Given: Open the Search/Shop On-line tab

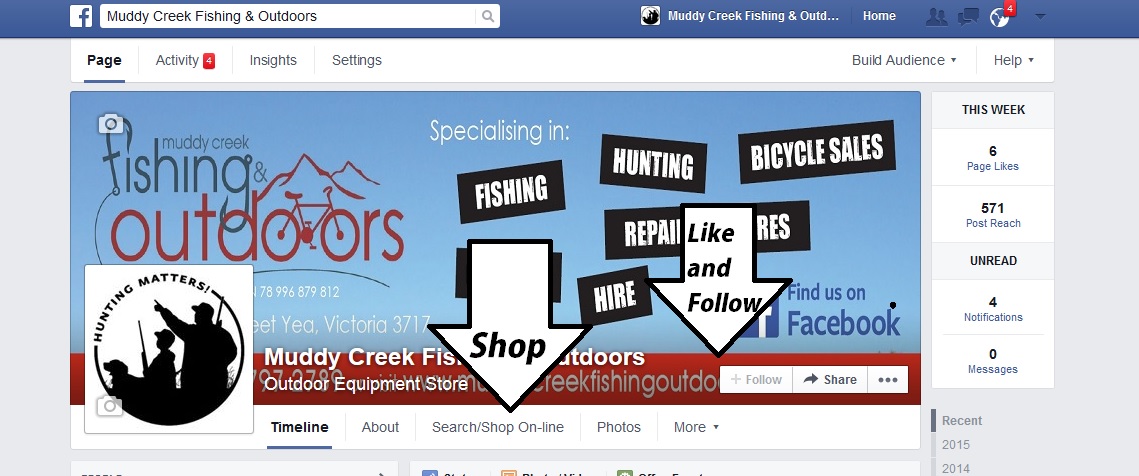Looking at the screenshot, I should pyautogui.click(x=498, y=427).
